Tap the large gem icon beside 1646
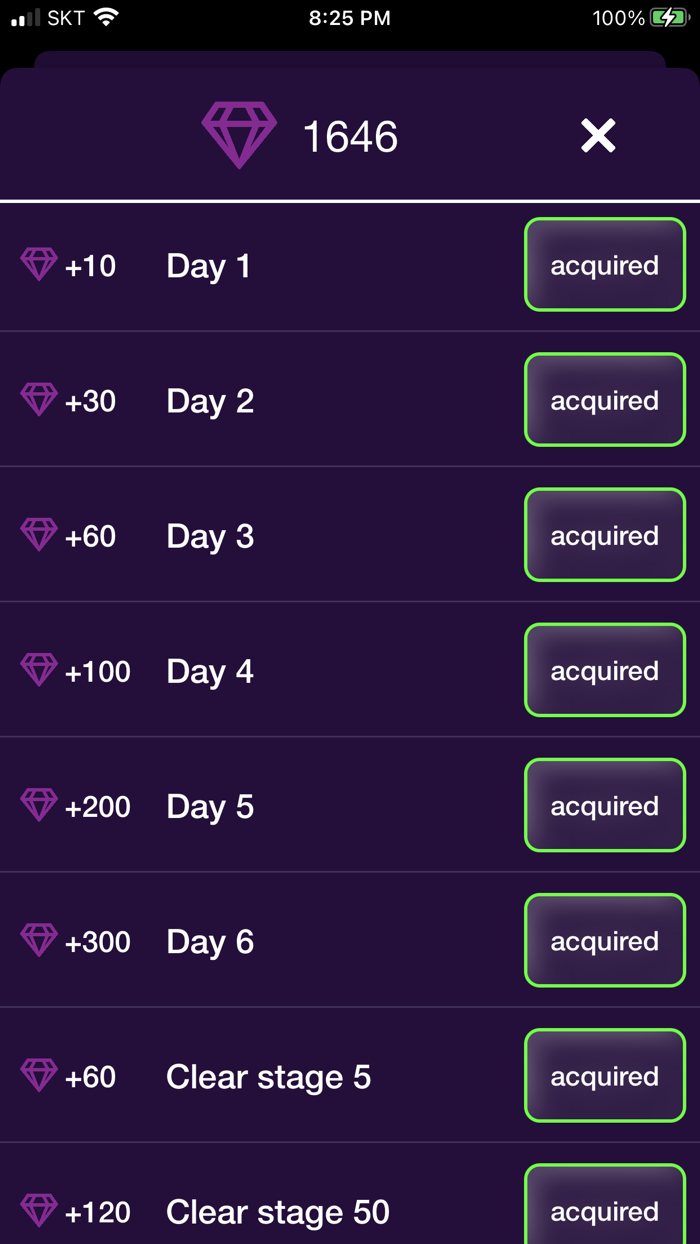 [239, 135]
